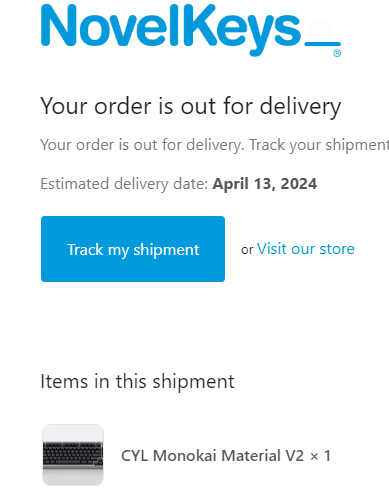Click the year '2024' in delivery date

click(299, 184)
